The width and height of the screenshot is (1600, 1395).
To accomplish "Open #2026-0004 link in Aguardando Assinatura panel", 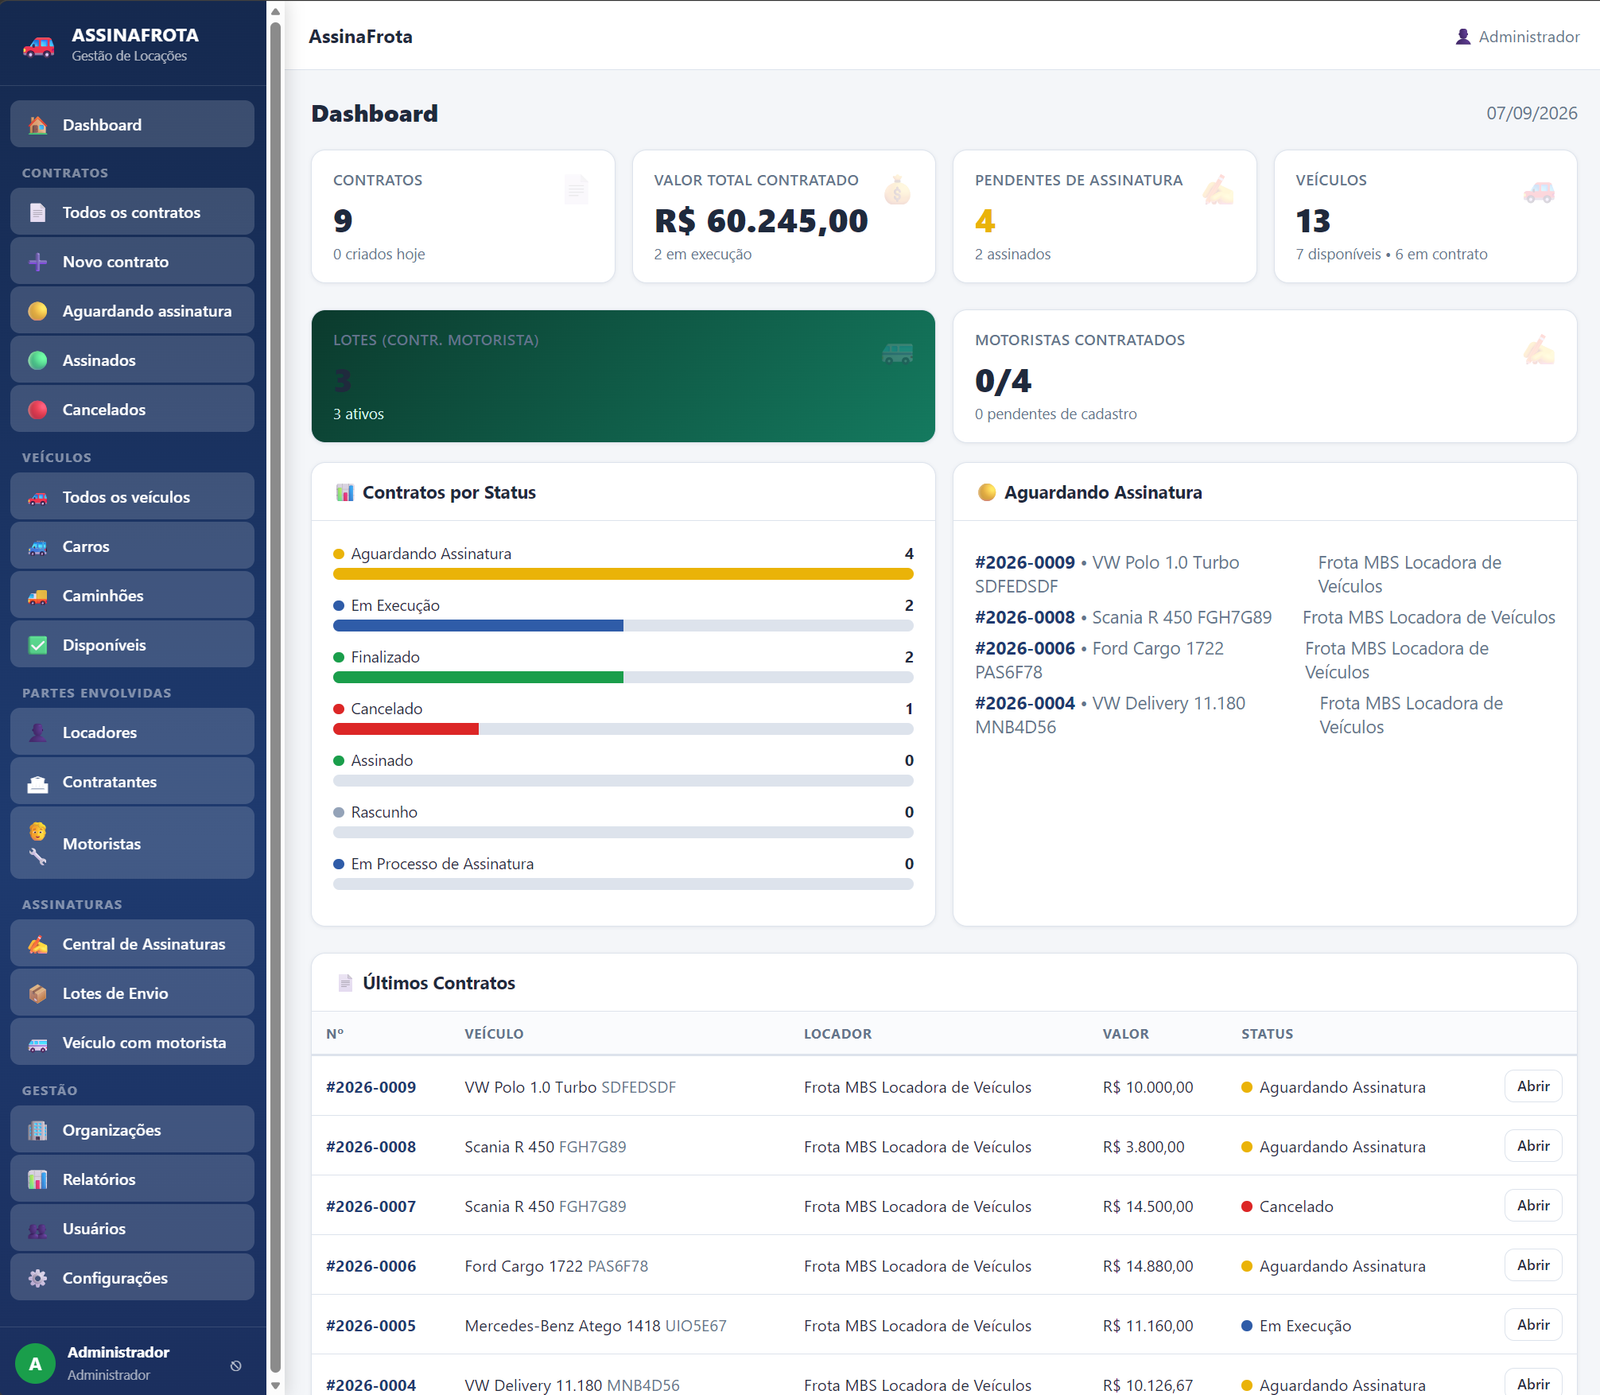I will (1025, 703).
